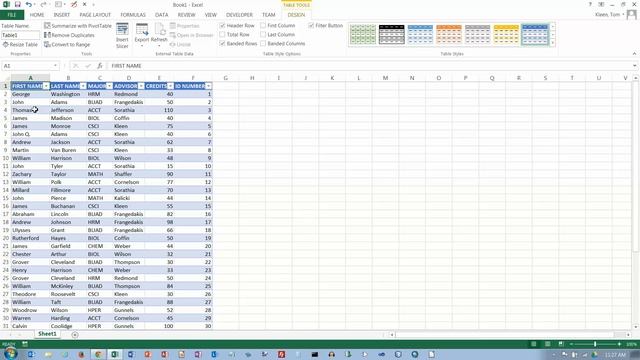The height and width of the screenshot is (360, 640).
Task: Save the workbook from Quick Access Toolbar
Action: [x=17, y=4]
